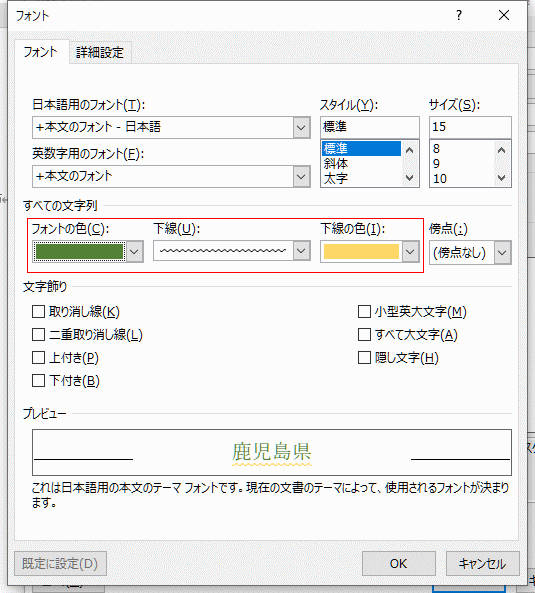Enable 小型英大文字 checkbox
Image resolution: width=535 pixels, height=593 pixels.
click(x=364, y=312)
